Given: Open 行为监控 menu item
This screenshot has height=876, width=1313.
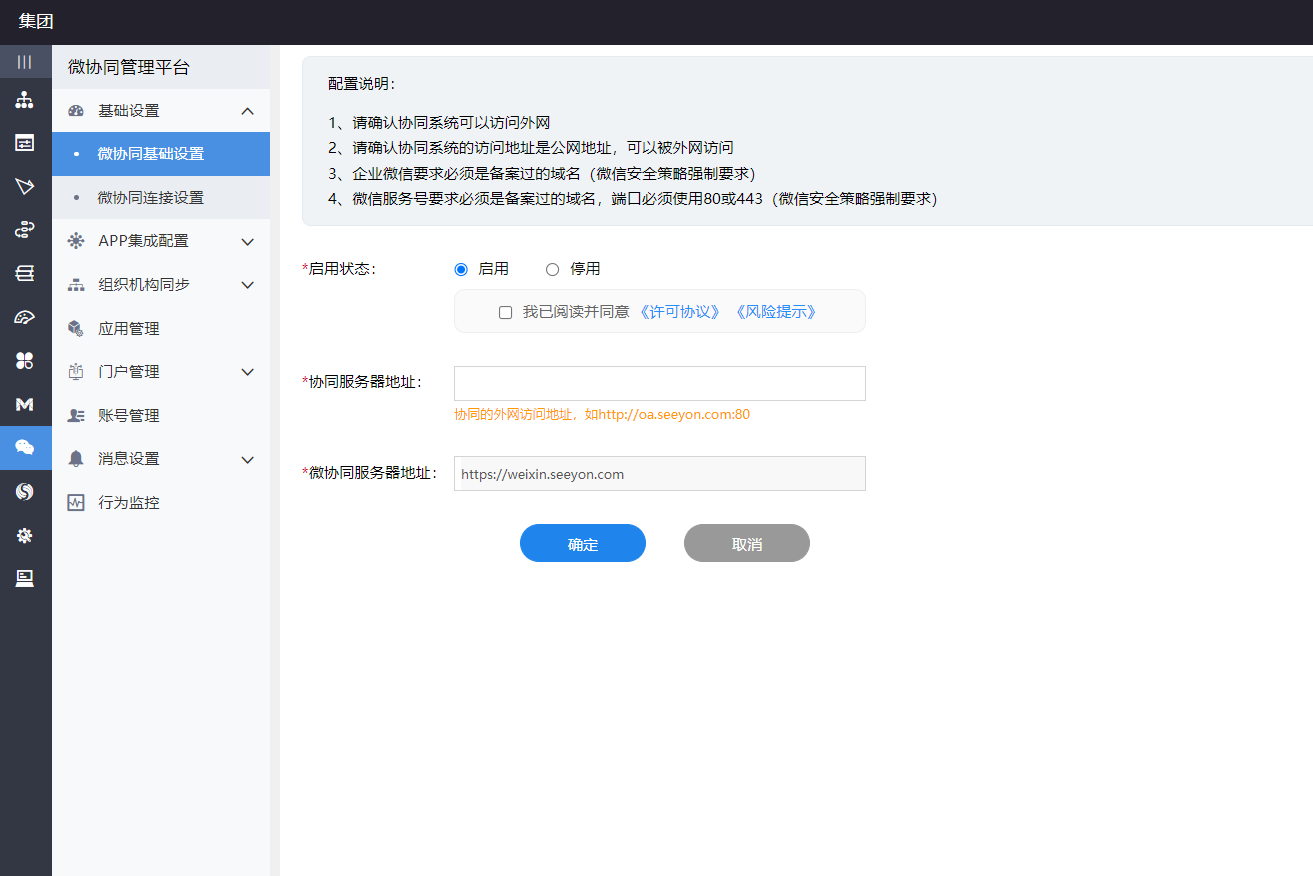Looking at the screenshot, I should pos(129,503).
